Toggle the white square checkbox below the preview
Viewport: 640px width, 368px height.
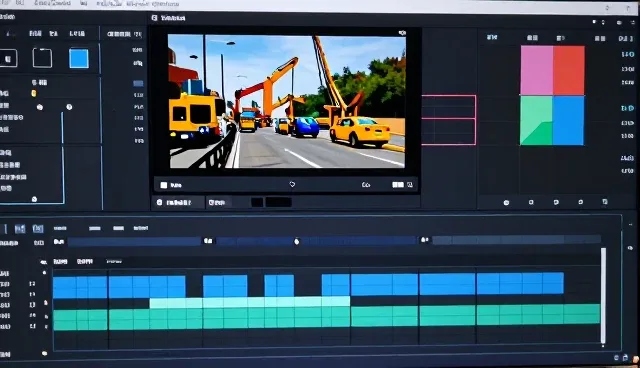[x=164, y=185]
